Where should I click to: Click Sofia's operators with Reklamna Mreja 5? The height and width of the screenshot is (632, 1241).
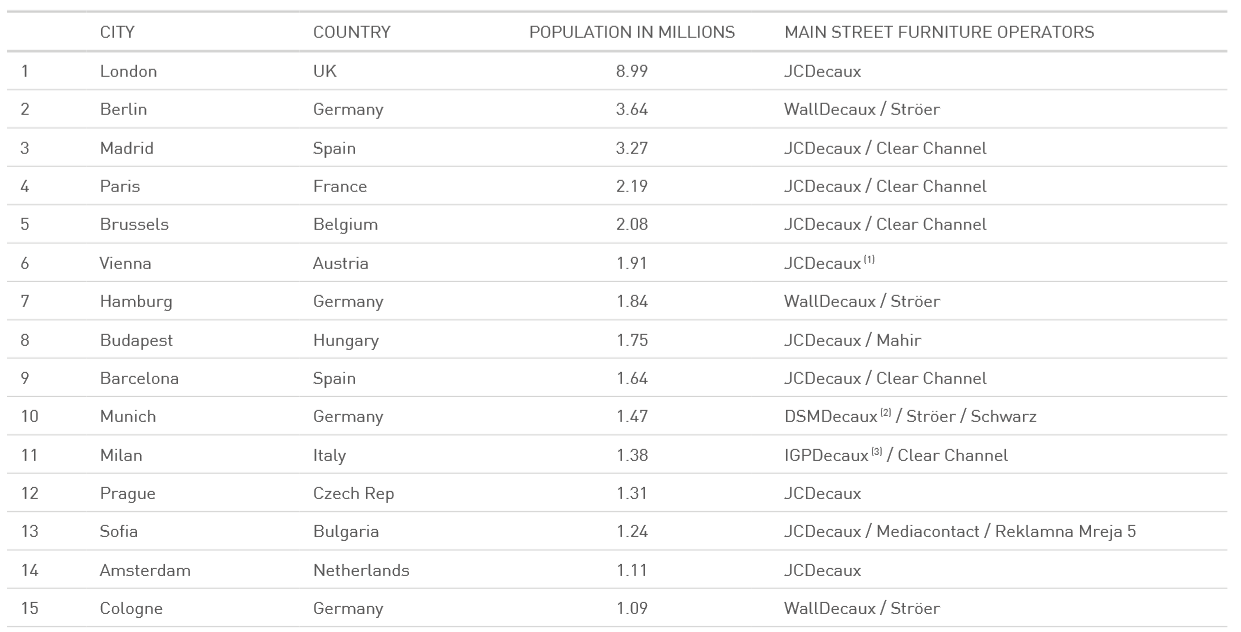coord(960,531)
